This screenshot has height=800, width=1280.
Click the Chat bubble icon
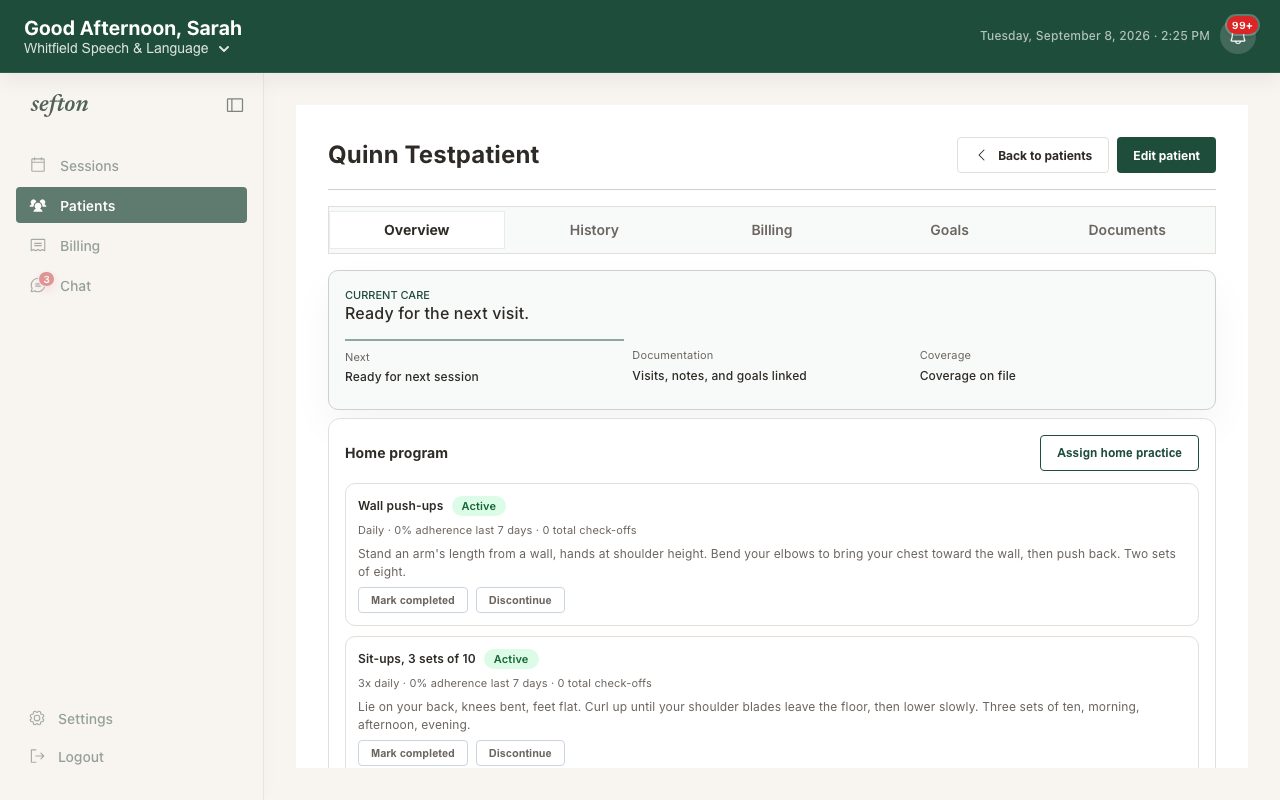point(38,286)
